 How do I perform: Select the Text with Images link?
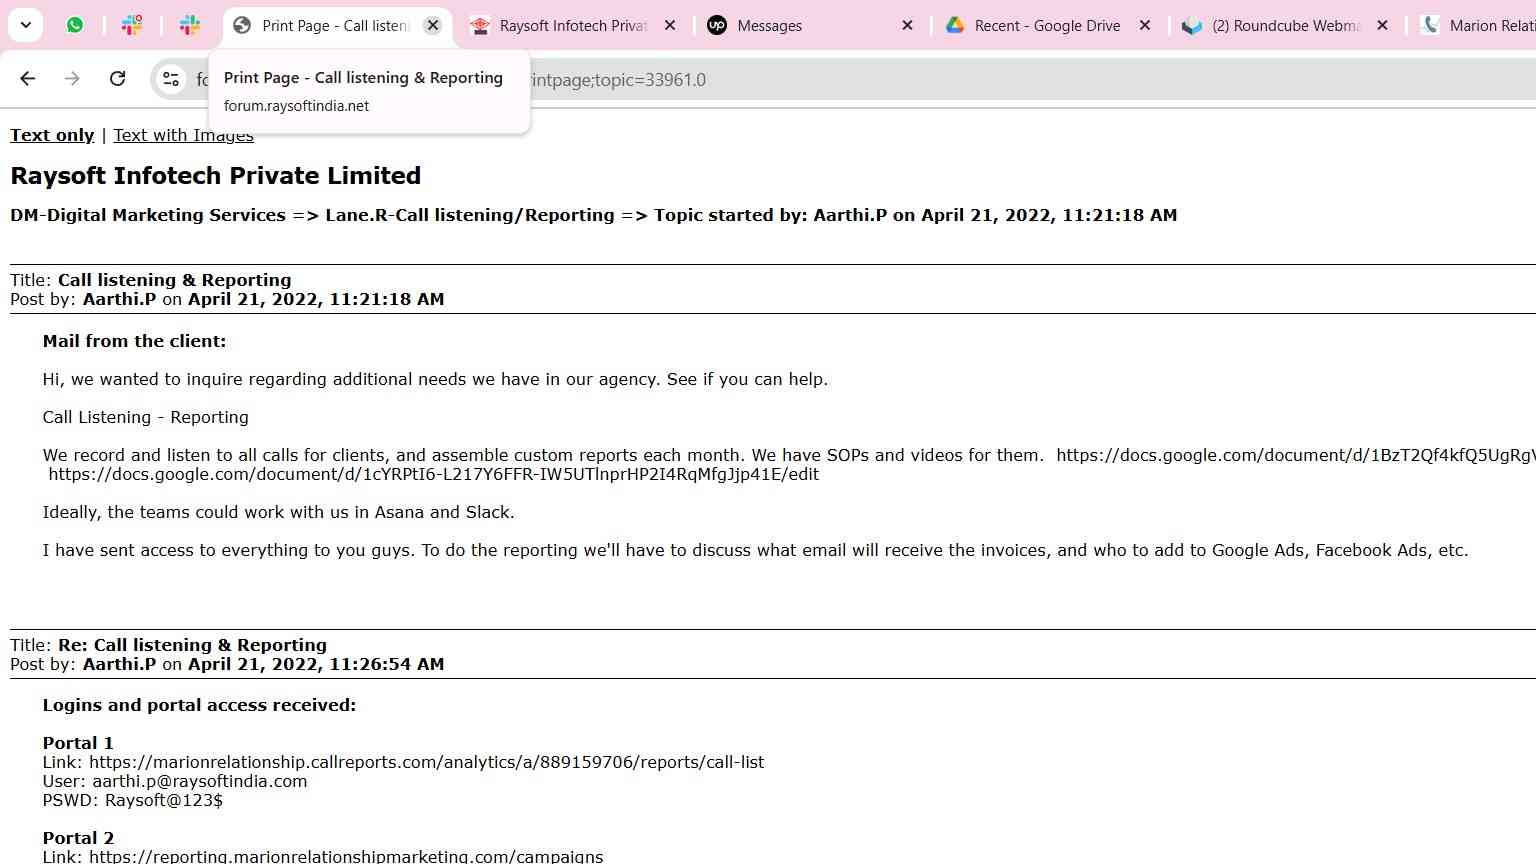point(183,135)
